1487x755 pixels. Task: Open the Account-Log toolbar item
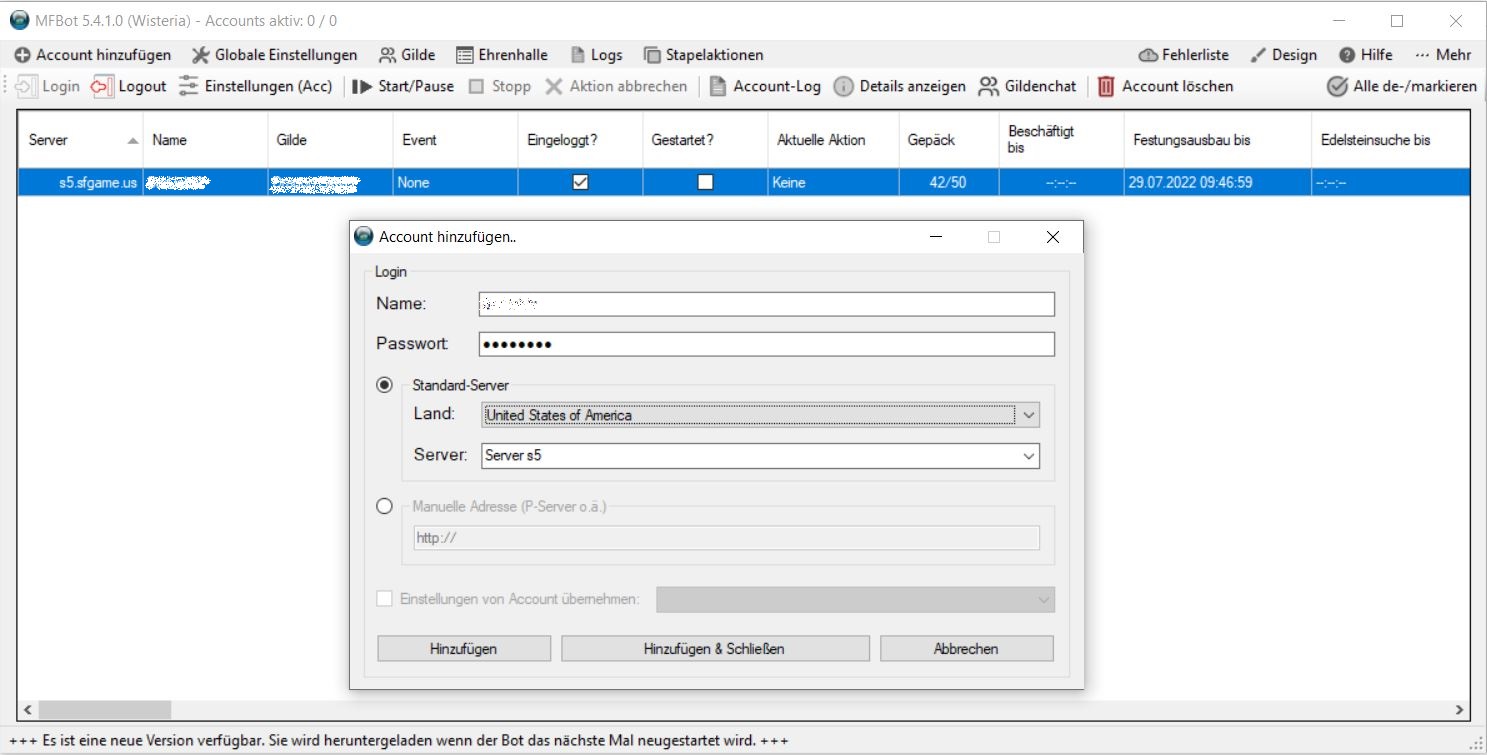[x=765, y=86]
